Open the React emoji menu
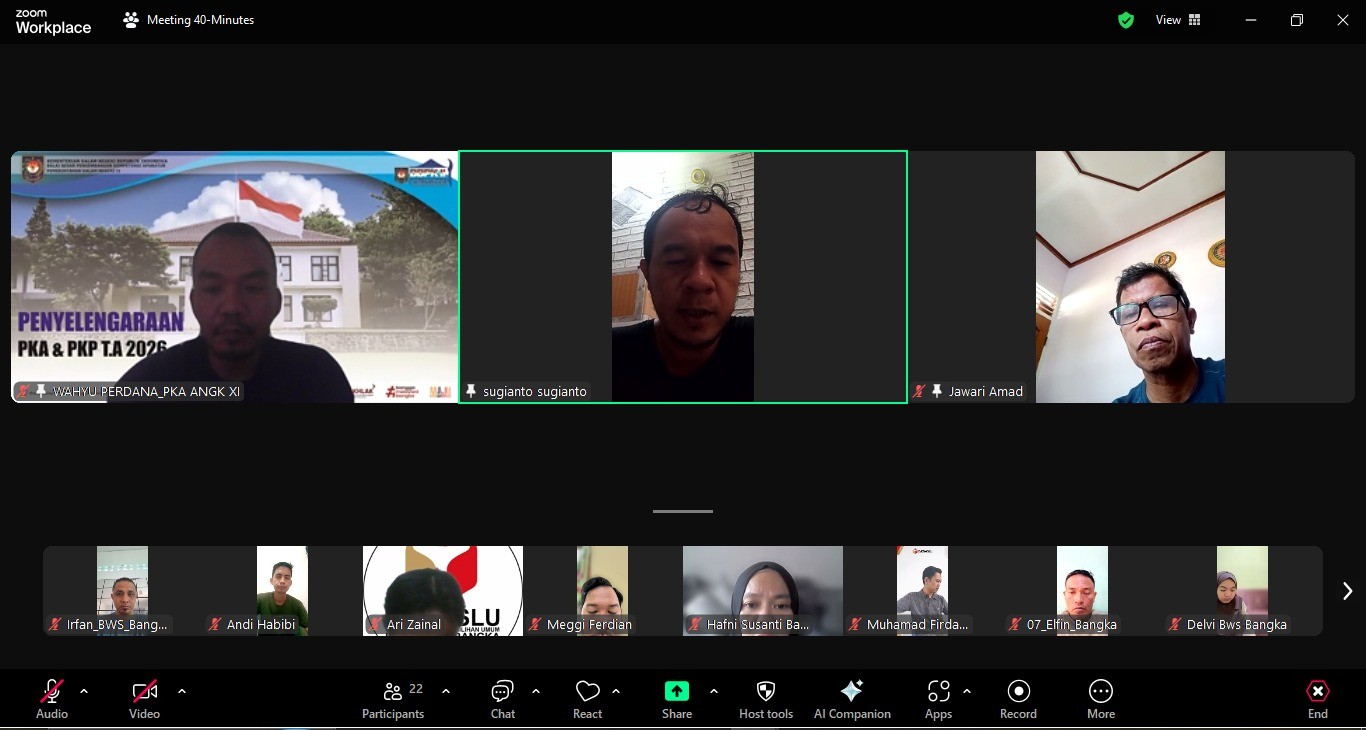 tap(587, 698)
